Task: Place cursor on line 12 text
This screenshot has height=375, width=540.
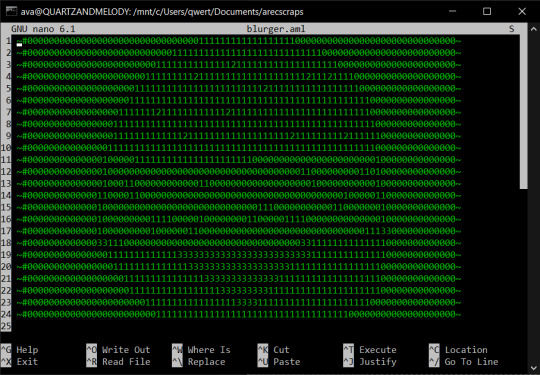Action: pyautogui.click(x=239, y=171)
